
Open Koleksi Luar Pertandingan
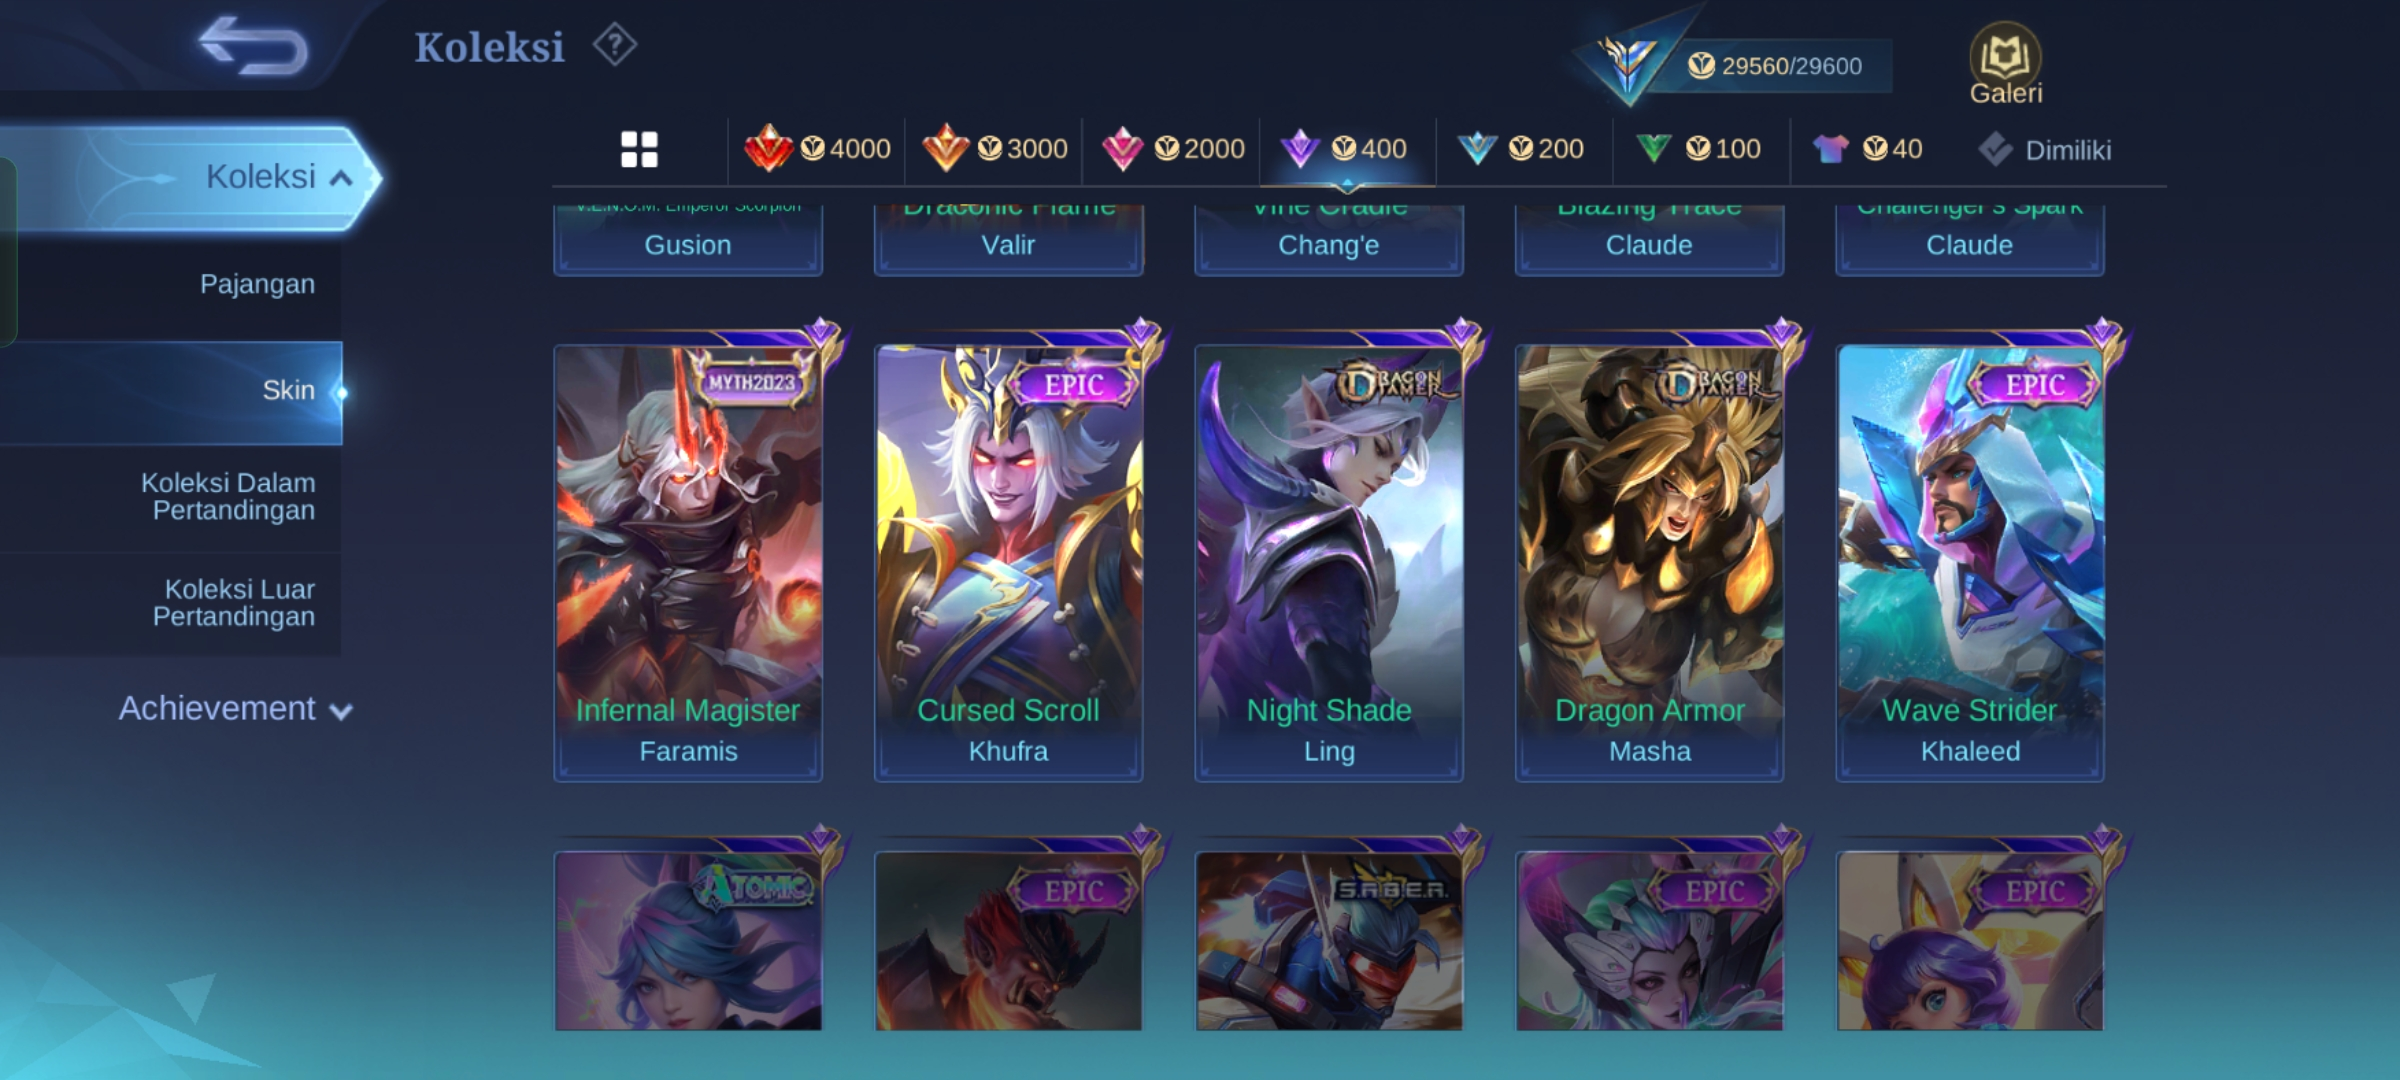[x=234, y=602]
